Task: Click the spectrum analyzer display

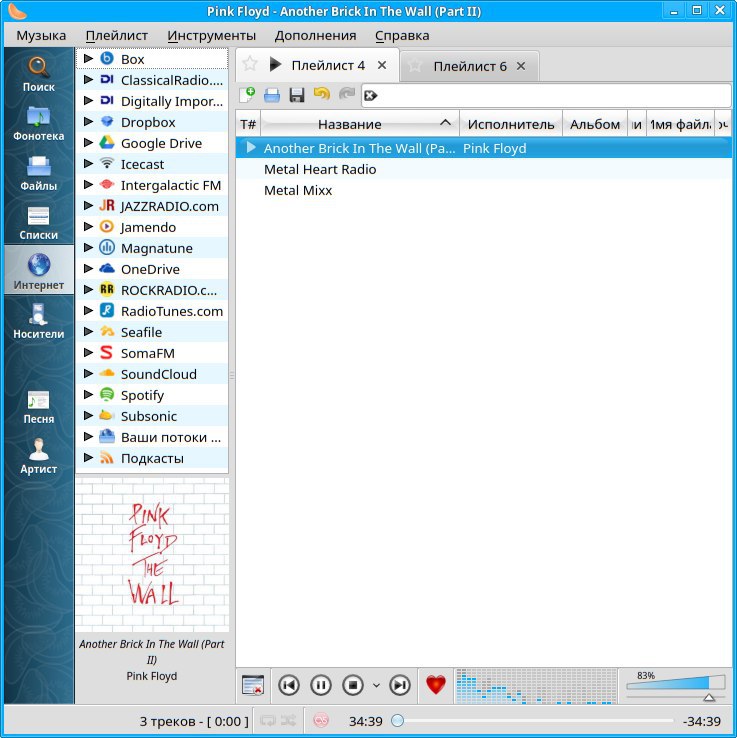Action: [x=536, y=686]
